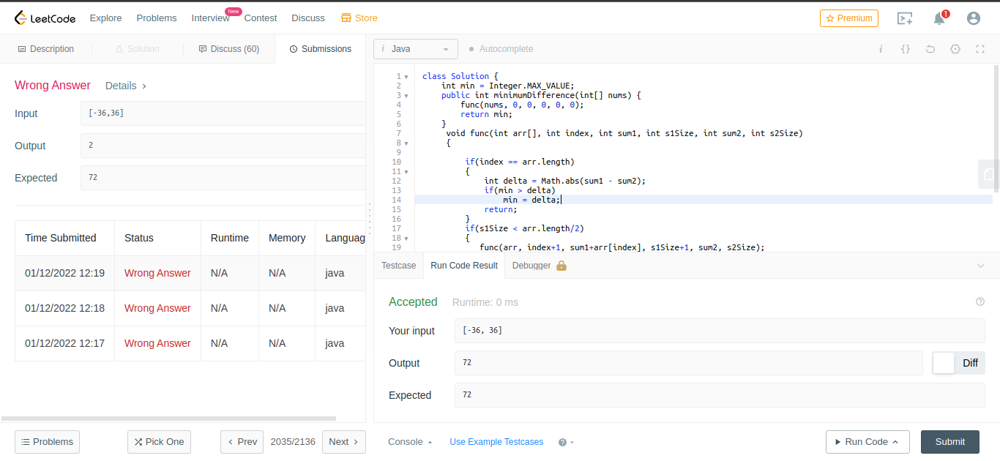
Task: Fold code at line 11 arrow
Action: pyautogui.click(x=406, y=172)
